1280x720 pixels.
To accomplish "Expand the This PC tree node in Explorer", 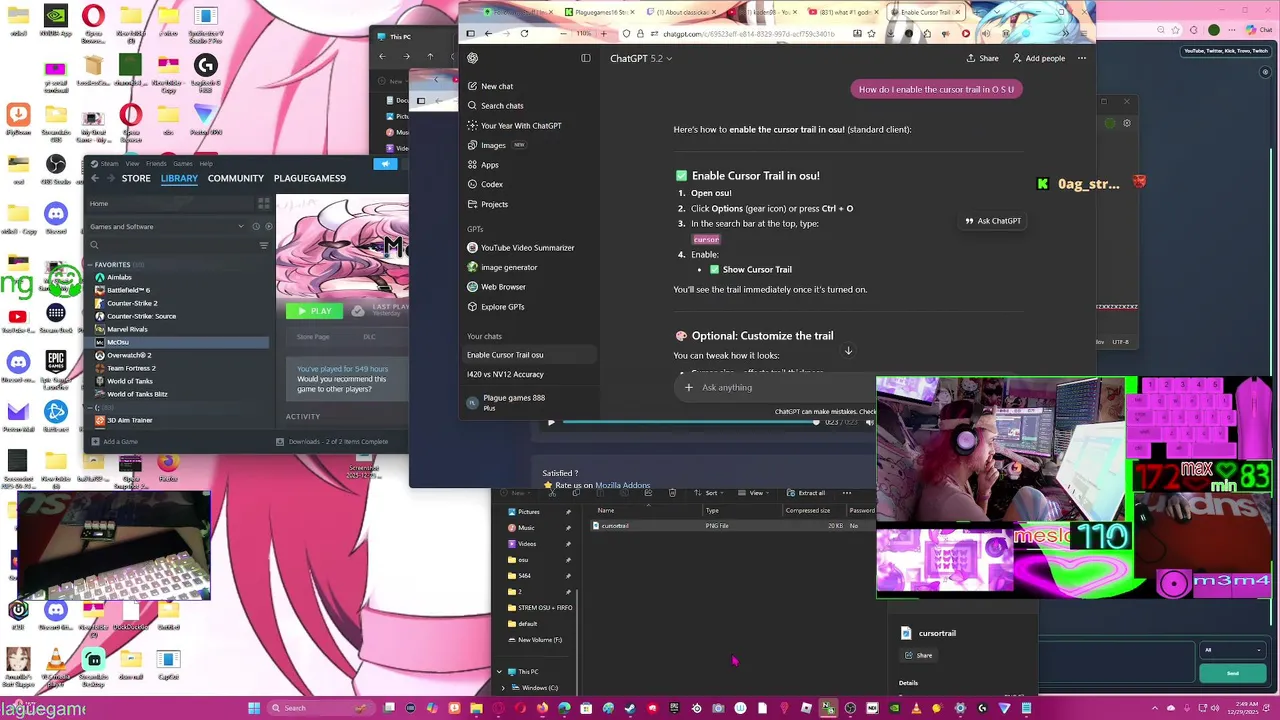I will click(499, 672).
